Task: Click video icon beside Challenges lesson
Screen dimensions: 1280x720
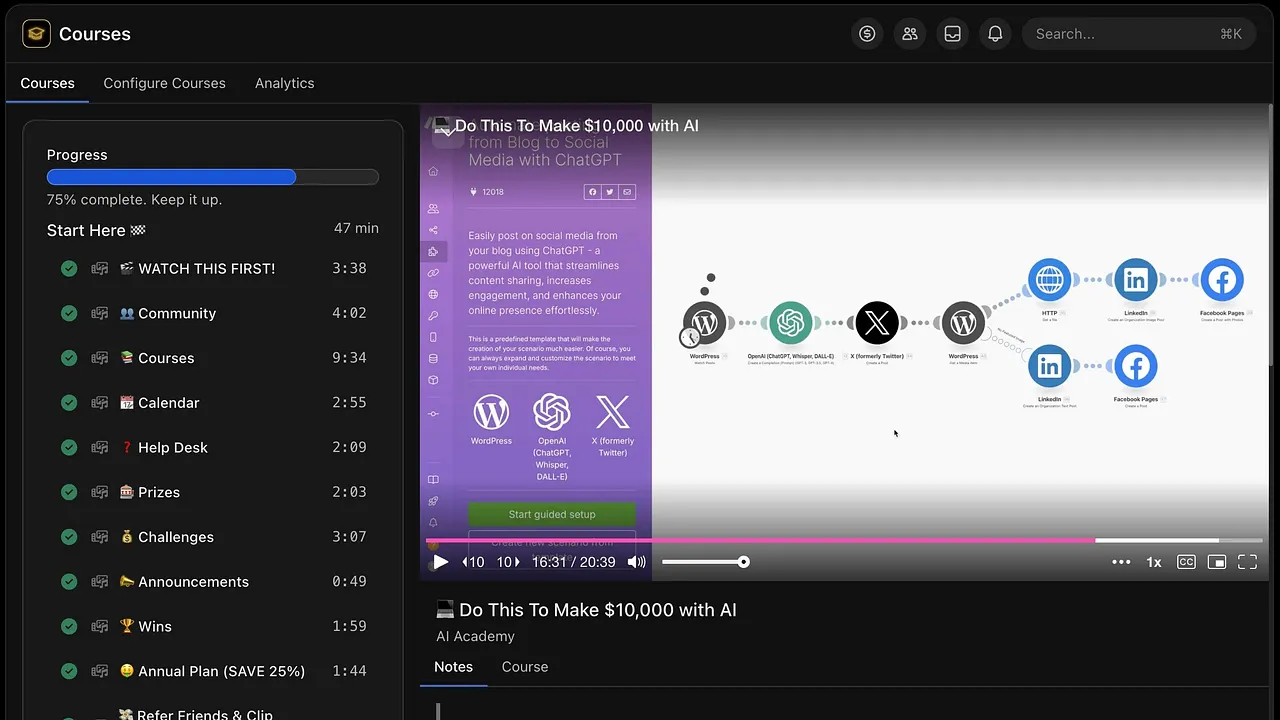Action: [100, 537]
